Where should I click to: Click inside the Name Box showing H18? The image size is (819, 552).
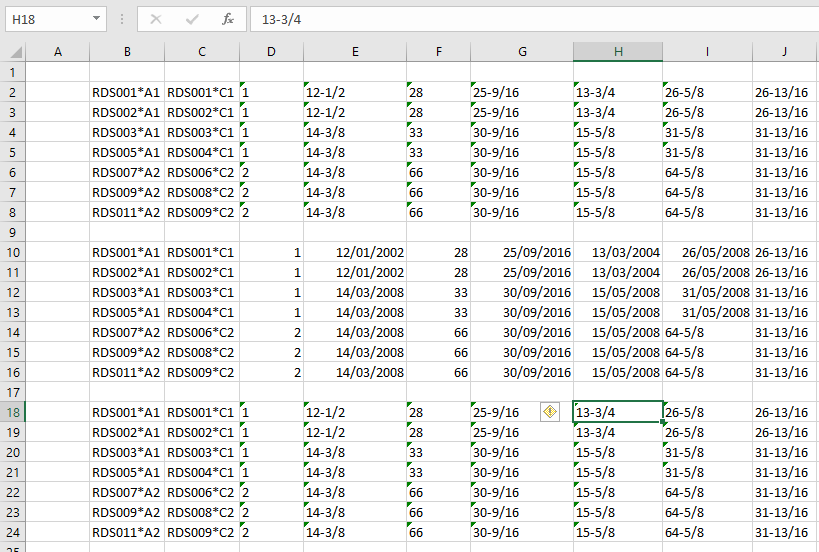[48, 19]
